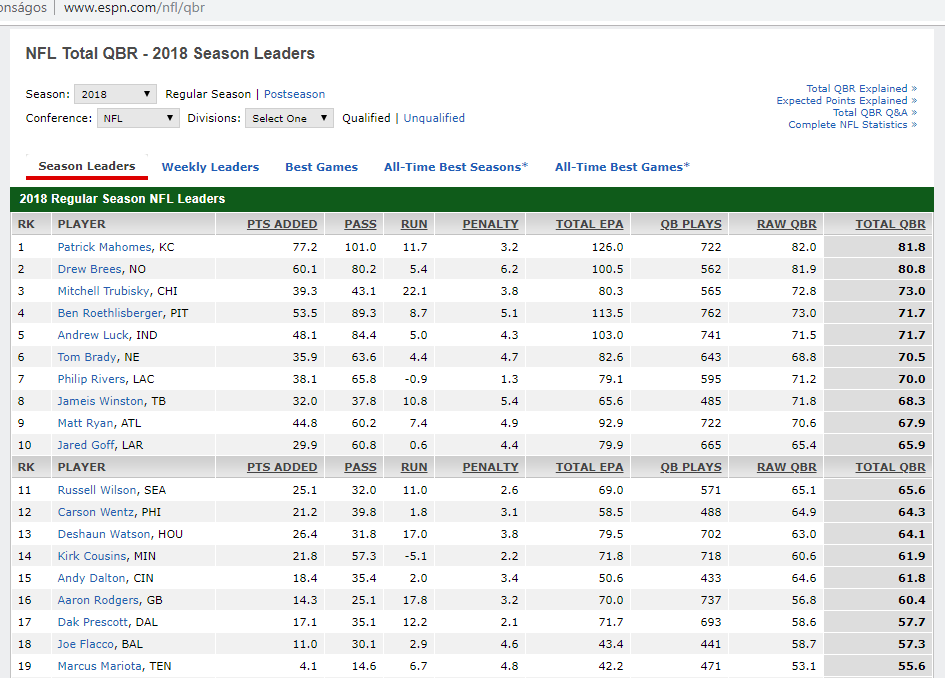Screen dimensions: 948x678
Task: Click Regular Season label
Action: pos(208,94)
